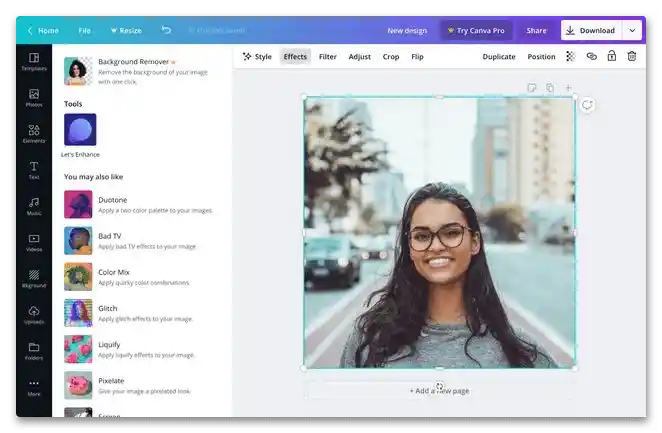Open the More sidebar options
This screenshot has height=433, width=662.
point(34,387)
